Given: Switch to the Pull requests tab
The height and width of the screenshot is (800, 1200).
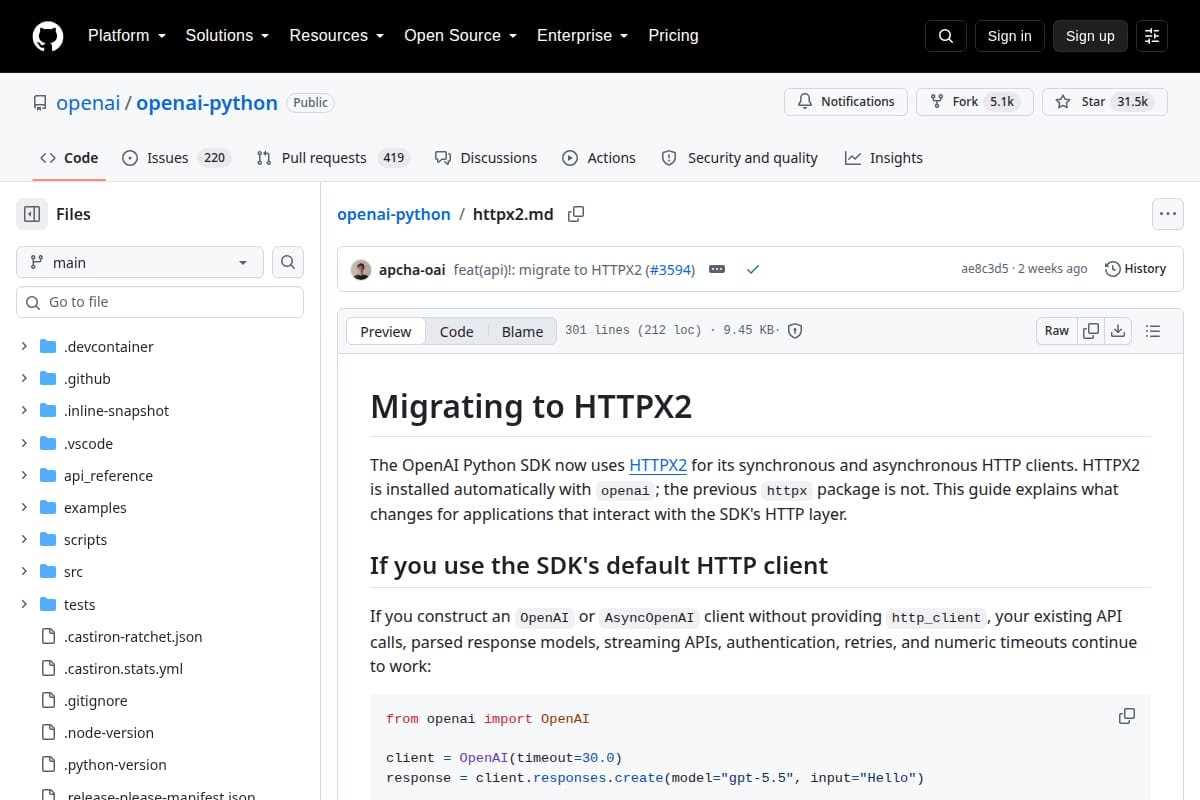Looking at the screenshot, I should tap(332, 158).
